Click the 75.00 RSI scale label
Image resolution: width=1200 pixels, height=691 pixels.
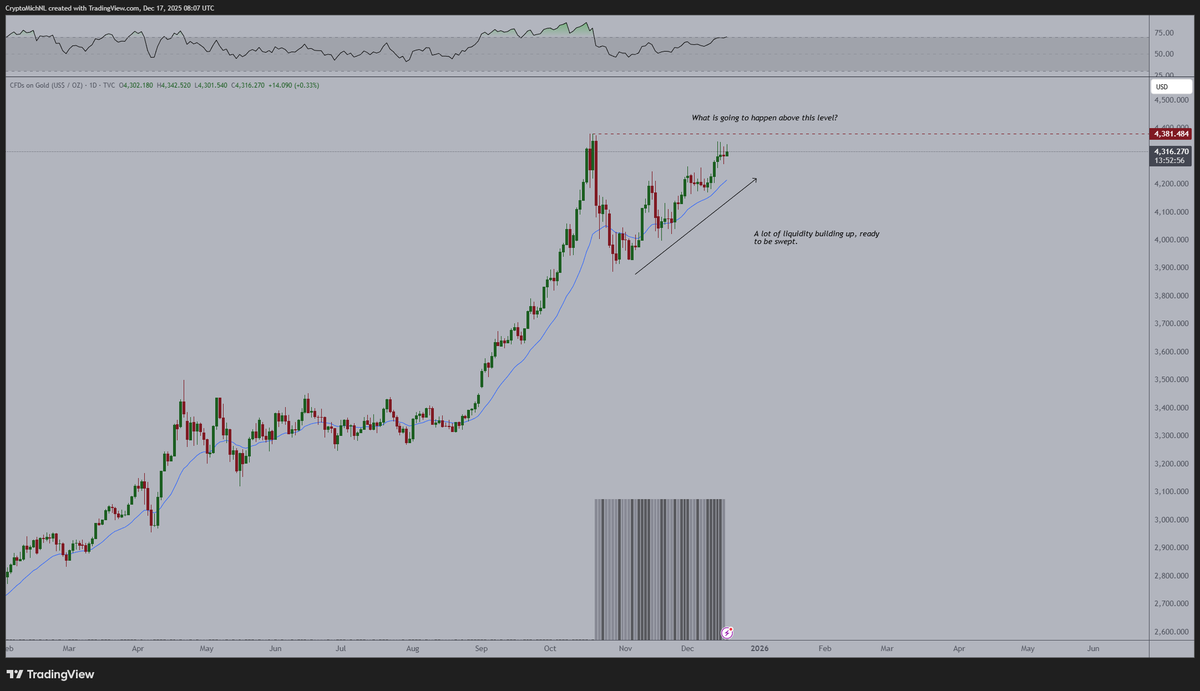tap(1164, 32)
